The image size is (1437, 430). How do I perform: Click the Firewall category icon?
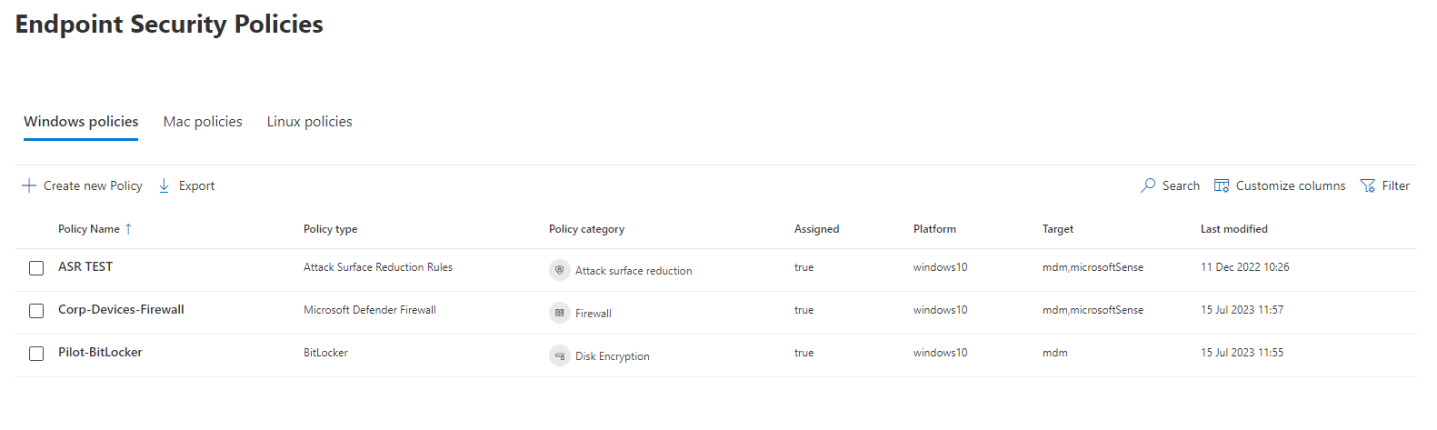coord(559,313)
